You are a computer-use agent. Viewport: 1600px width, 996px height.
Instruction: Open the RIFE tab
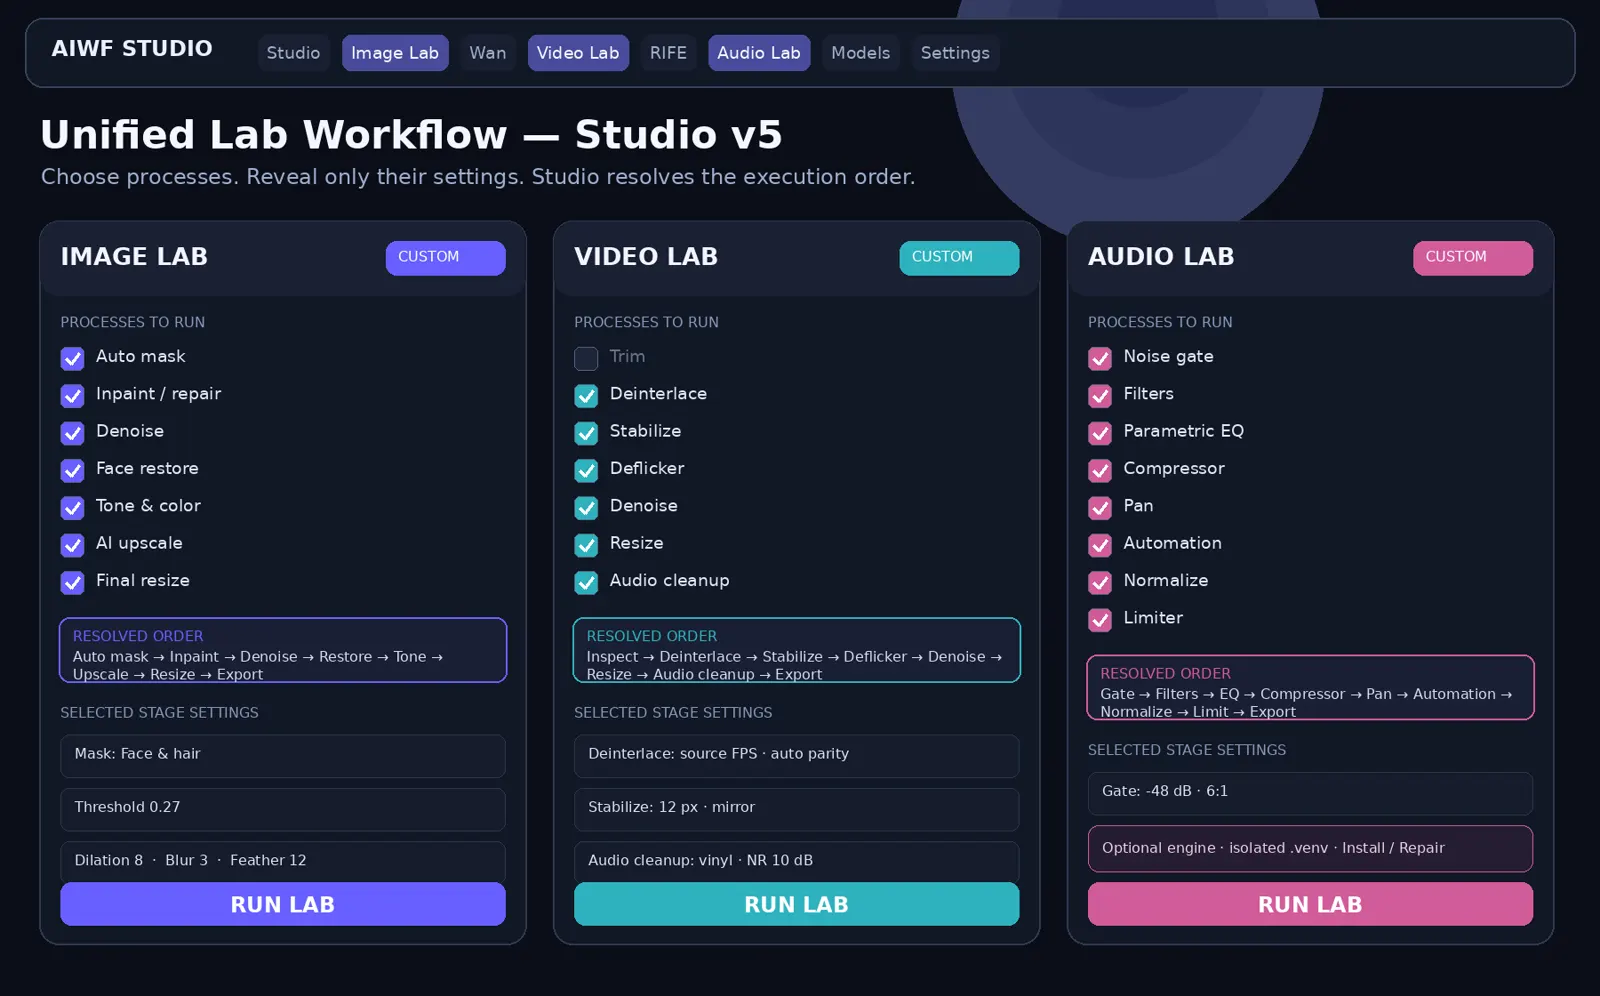click(x=668, y=53)
